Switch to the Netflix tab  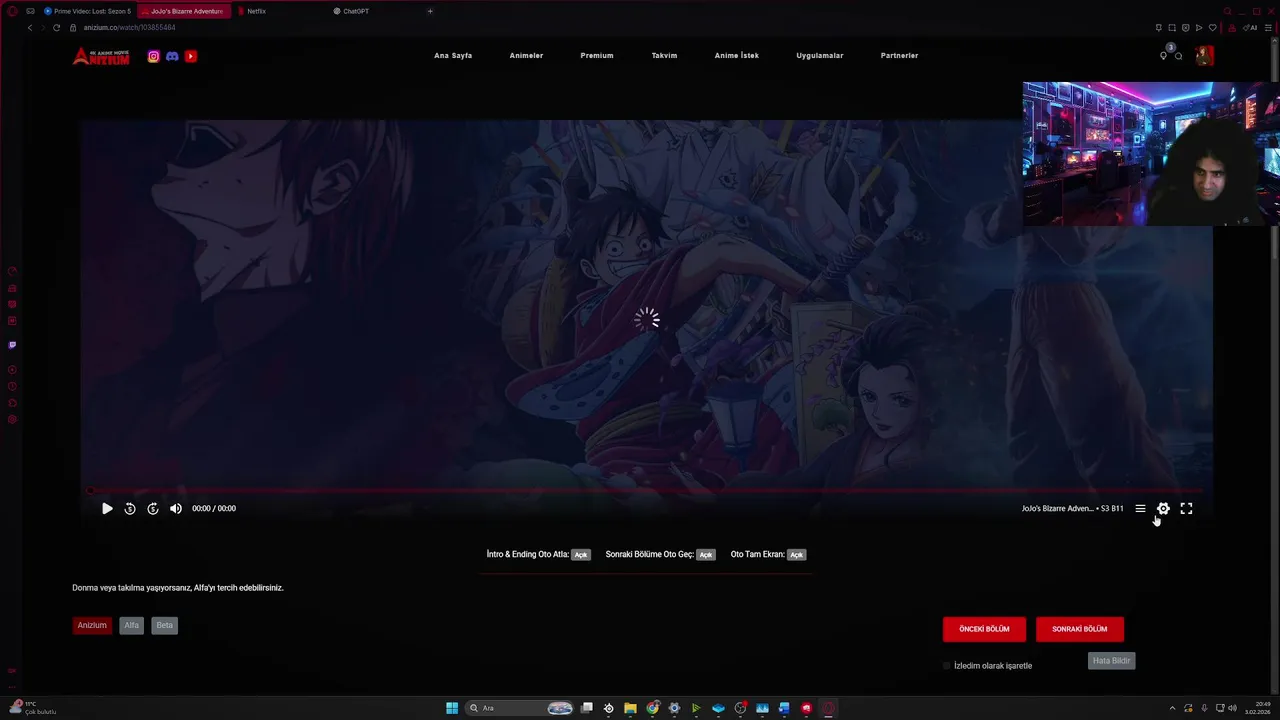pos(282,11)
